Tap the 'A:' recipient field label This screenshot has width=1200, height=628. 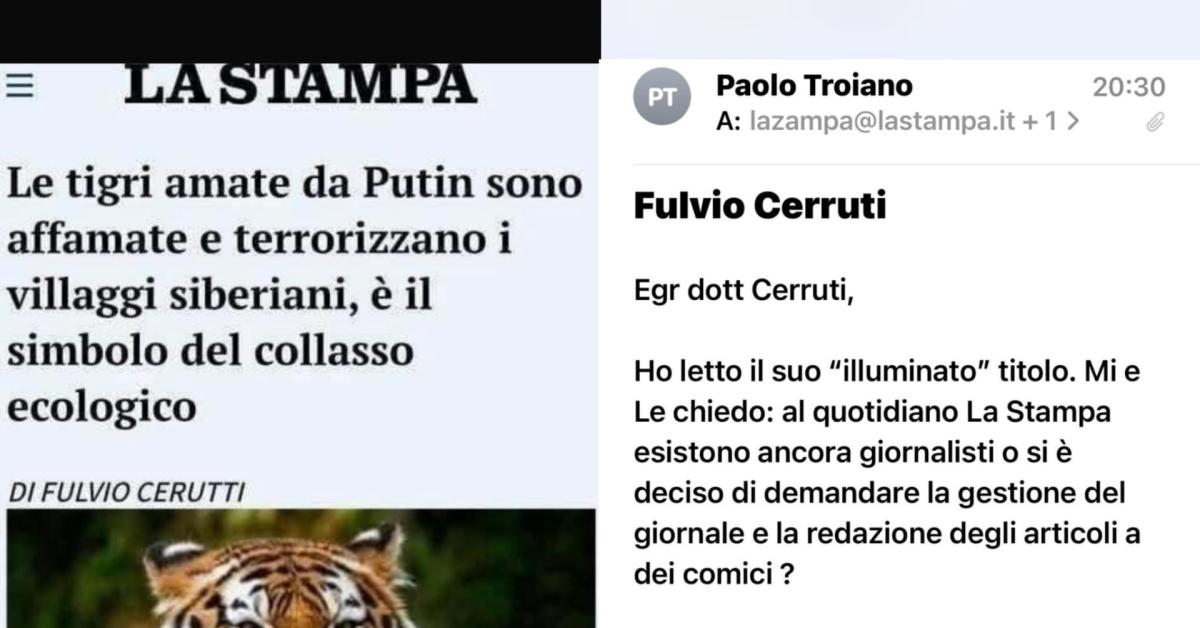[729, 122]
